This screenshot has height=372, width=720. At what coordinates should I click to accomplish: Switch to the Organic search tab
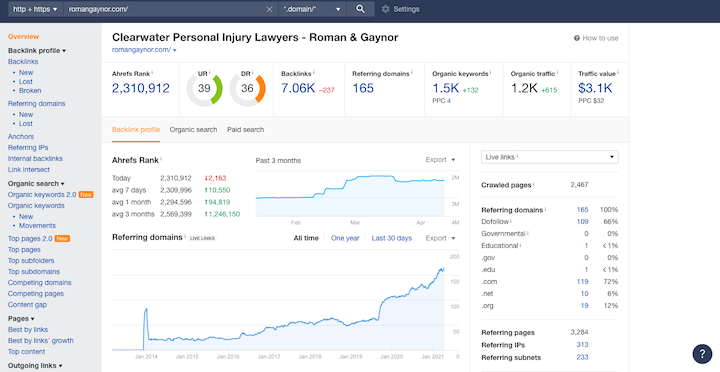pos(193,130)
